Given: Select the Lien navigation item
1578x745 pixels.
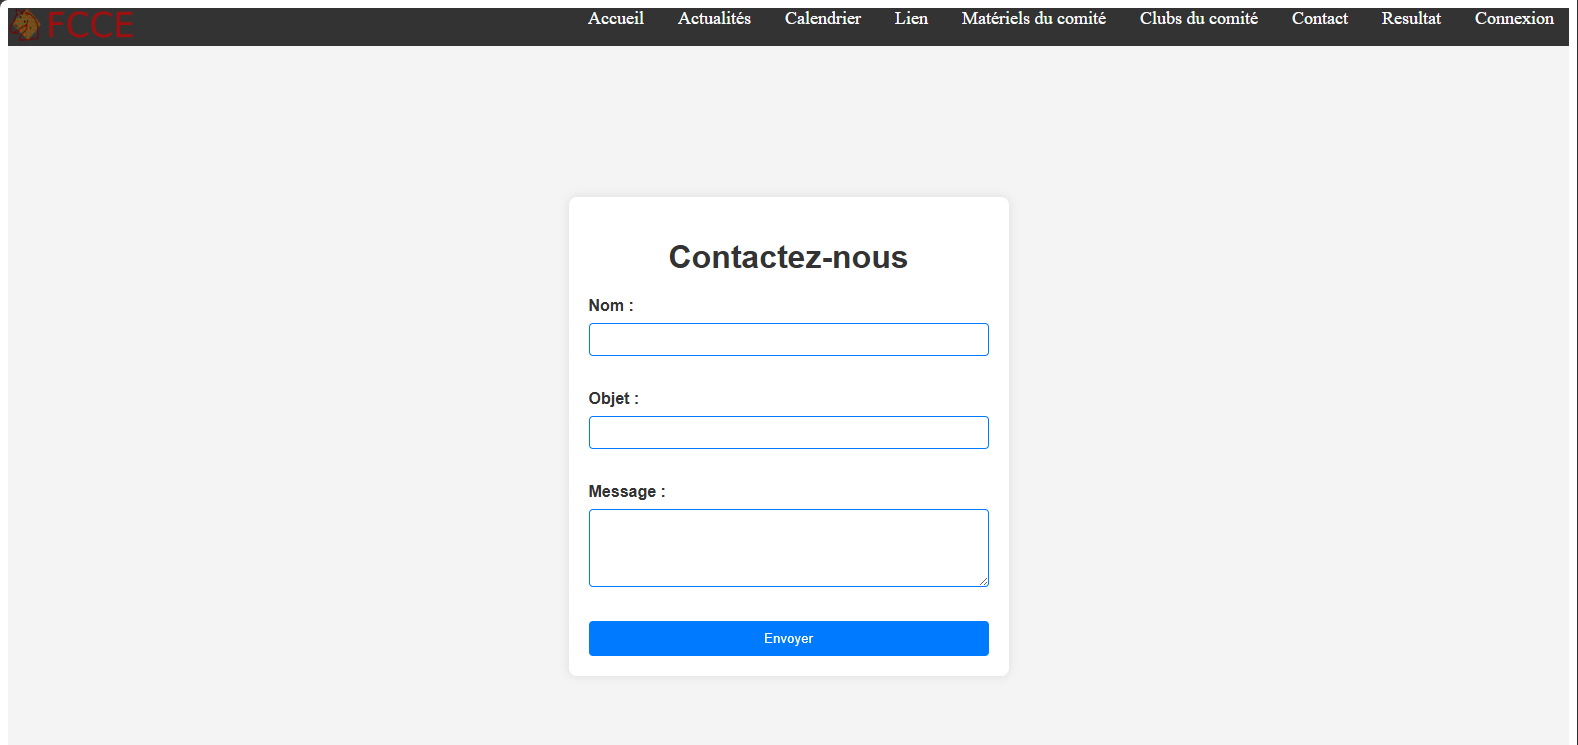Looking at the screenshot, I should (911, 19).
